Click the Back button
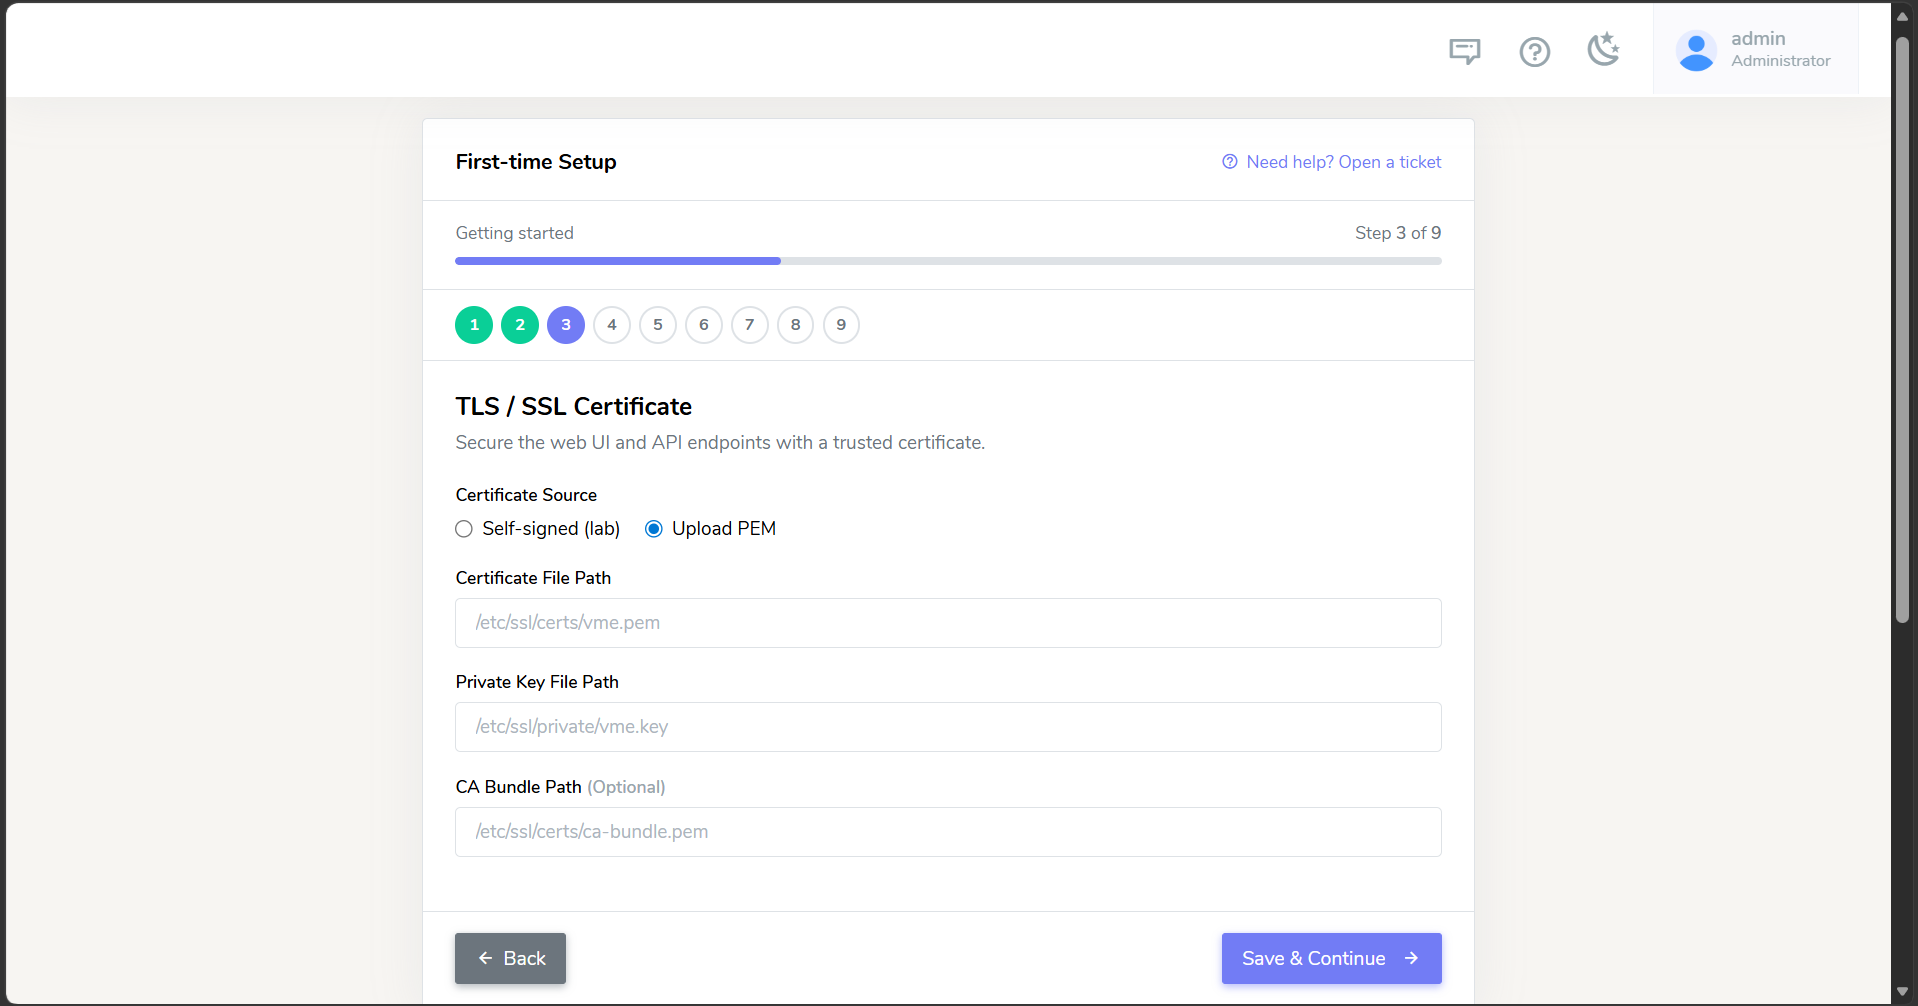The height and width of the screenshot is (1006, 1918). pos(510,958)
